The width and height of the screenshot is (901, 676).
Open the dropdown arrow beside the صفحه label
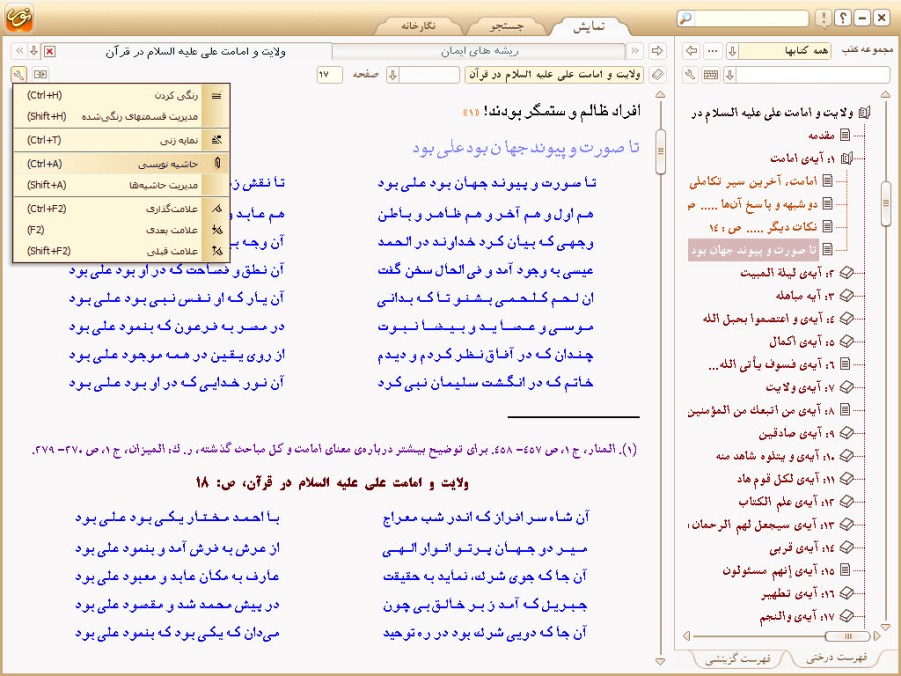393,74
